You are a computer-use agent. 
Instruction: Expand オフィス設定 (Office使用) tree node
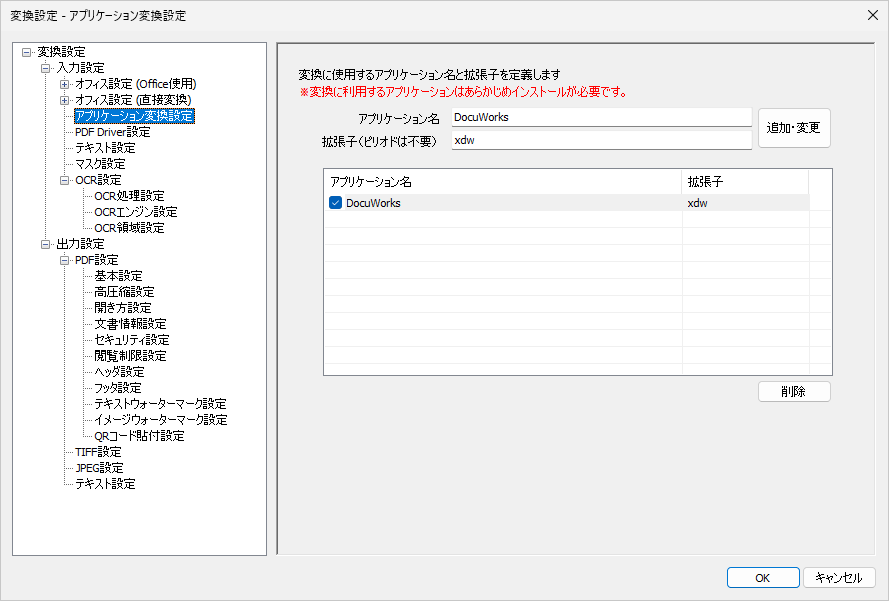pyautogui.click(x=64, y=84)
